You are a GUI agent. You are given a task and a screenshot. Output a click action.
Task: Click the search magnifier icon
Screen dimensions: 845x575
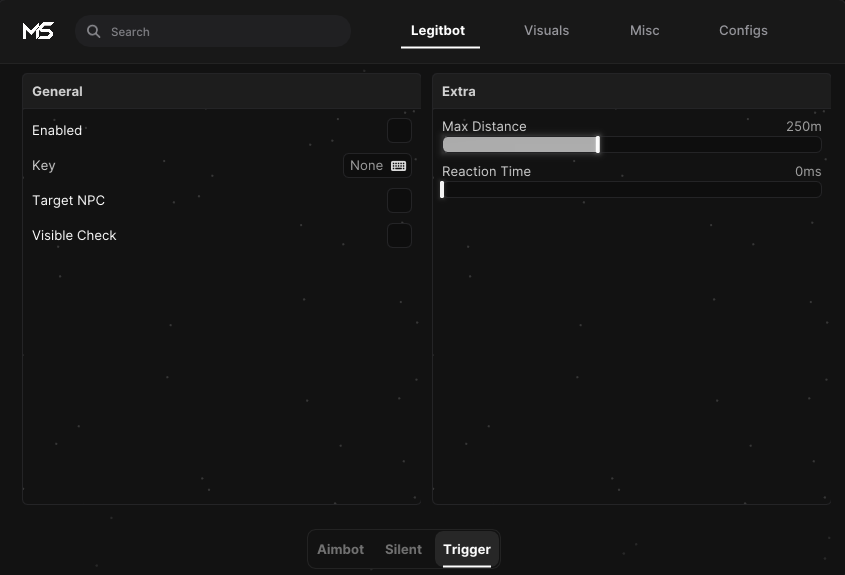[94, 31]
